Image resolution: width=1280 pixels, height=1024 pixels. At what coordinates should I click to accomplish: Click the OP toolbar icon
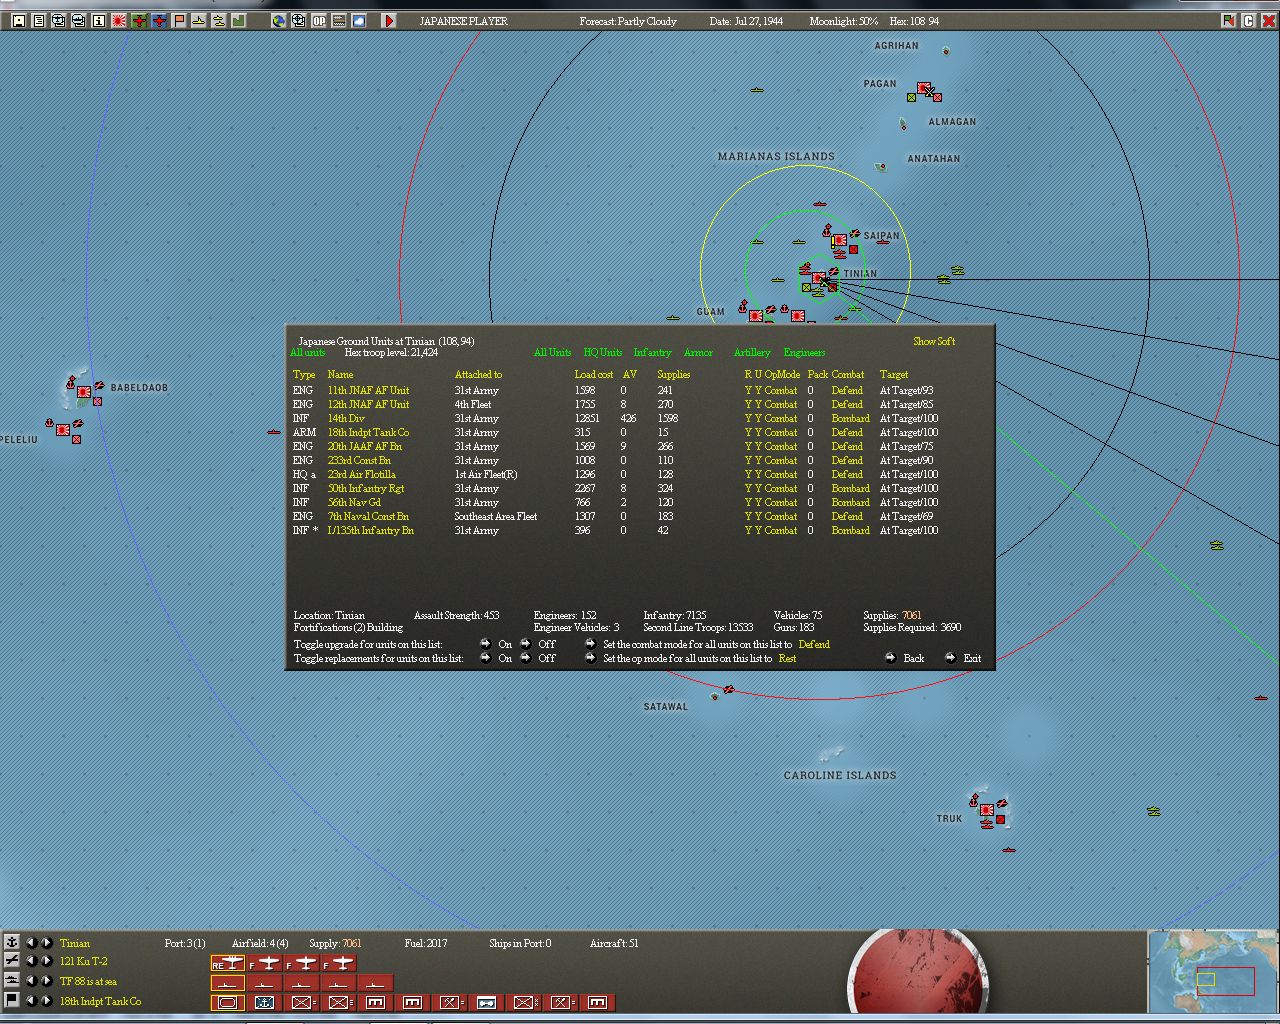319,20
